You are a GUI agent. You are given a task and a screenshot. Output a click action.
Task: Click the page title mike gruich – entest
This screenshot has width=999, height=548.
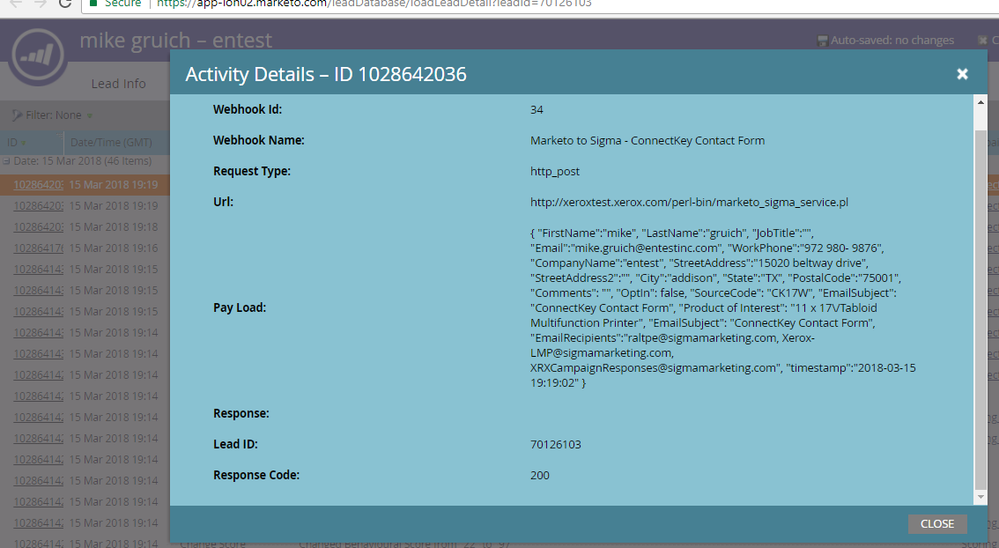point(176,40)
